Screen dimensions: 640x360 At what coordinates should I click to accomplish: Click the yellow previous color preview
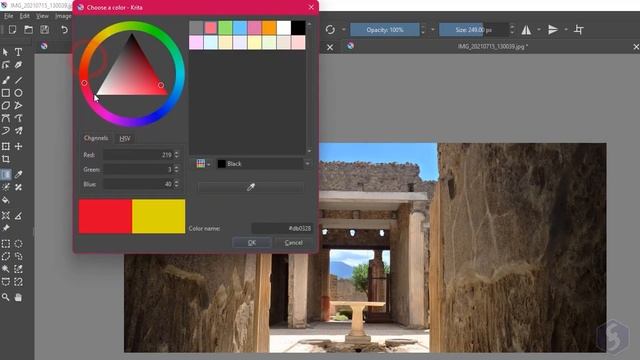pos(158,216)
